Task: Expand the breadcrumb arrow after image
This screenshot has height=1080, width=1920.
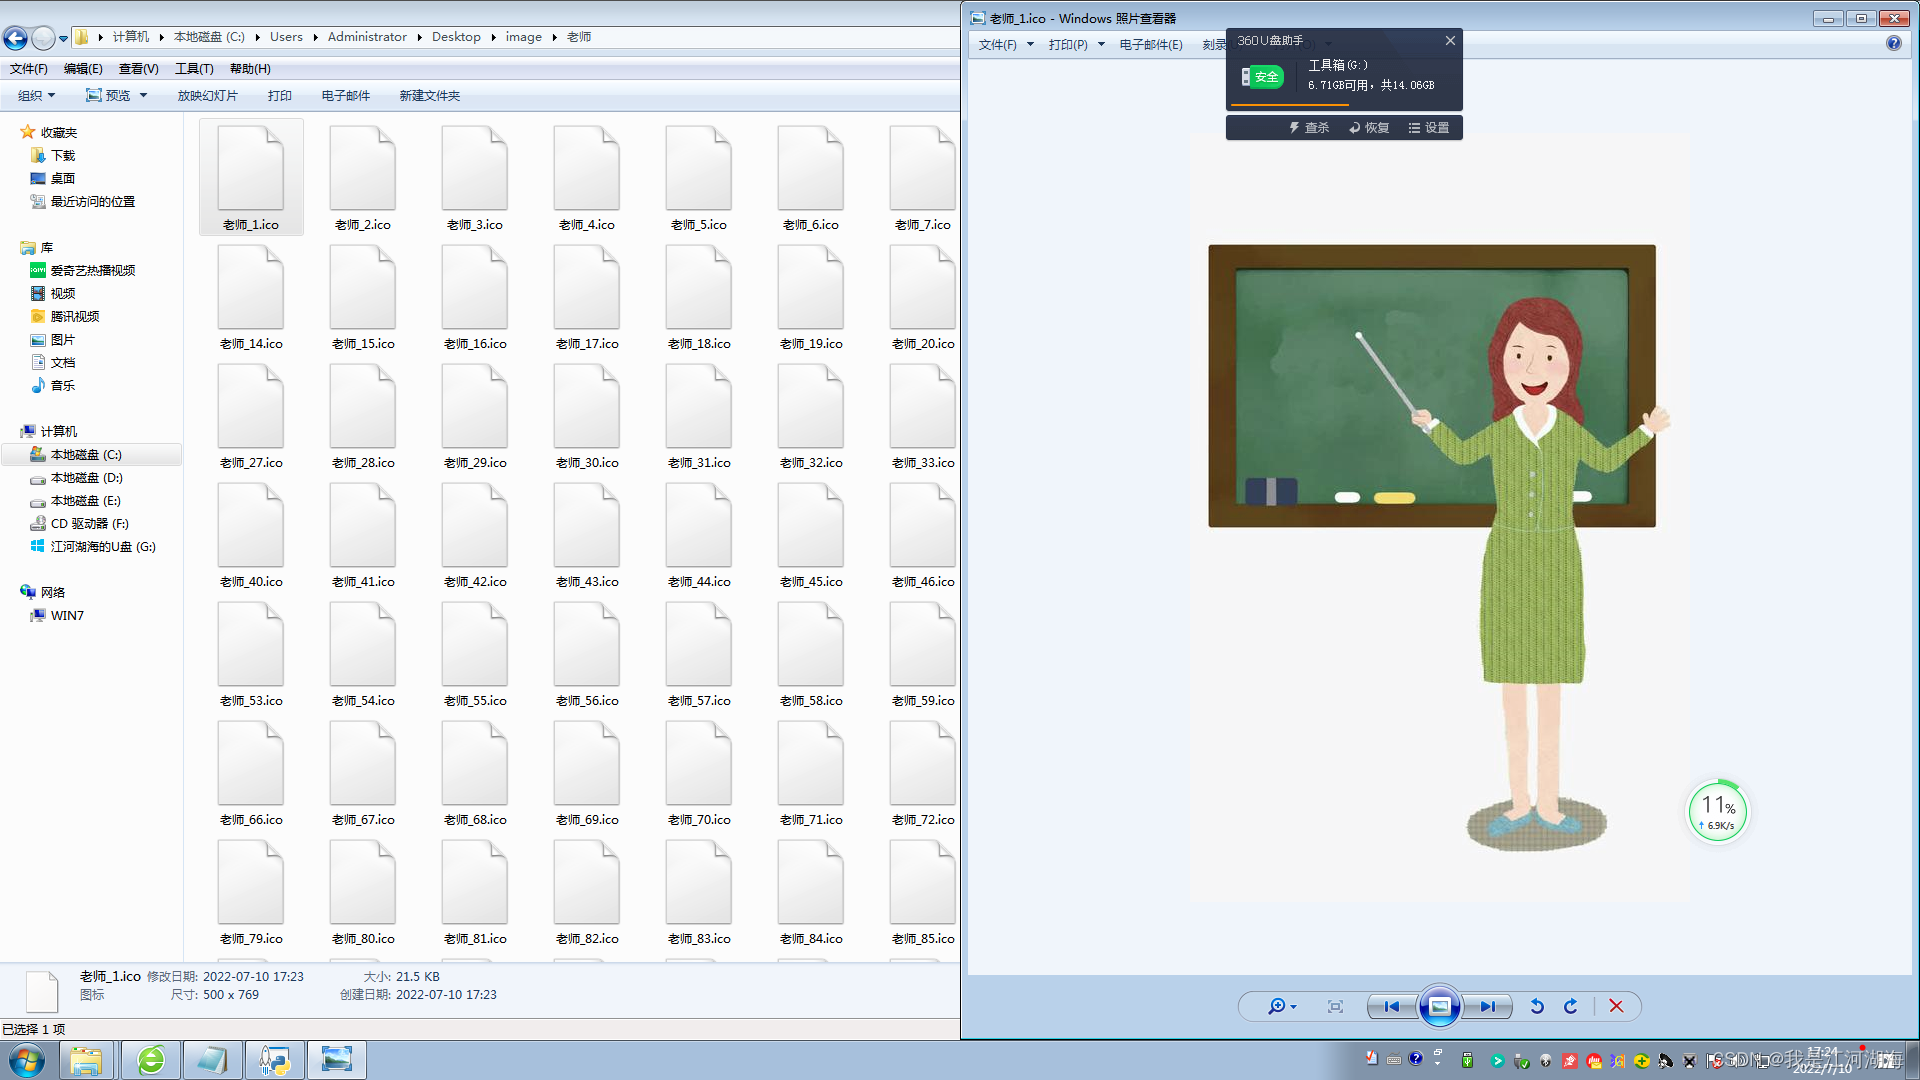Action: click(x=554, y=37)
